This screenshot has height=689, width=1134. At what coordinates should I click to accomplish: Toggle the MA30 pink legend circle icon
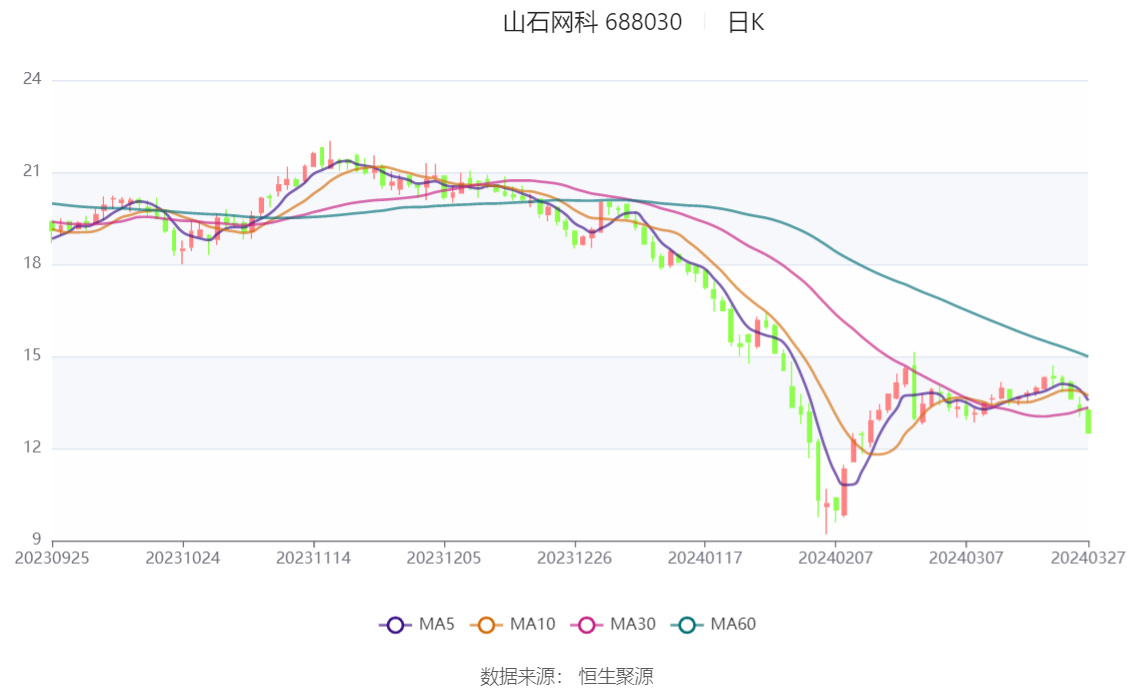587,625
